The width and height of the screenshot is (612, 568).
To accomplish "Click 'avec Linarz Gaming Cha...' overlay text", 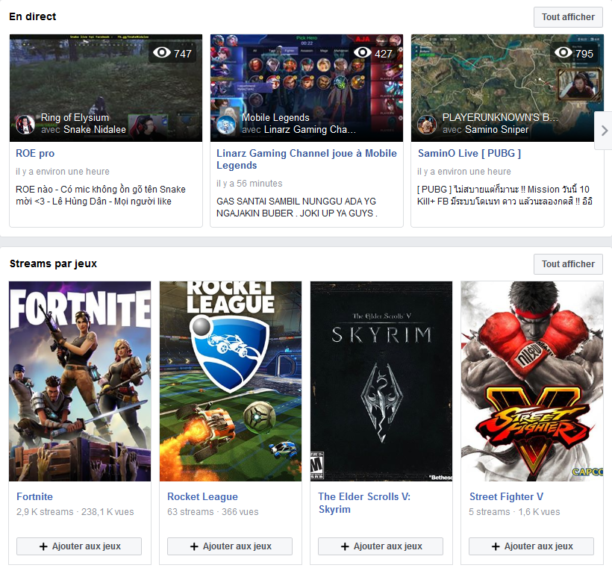I will tap(299, 130).
